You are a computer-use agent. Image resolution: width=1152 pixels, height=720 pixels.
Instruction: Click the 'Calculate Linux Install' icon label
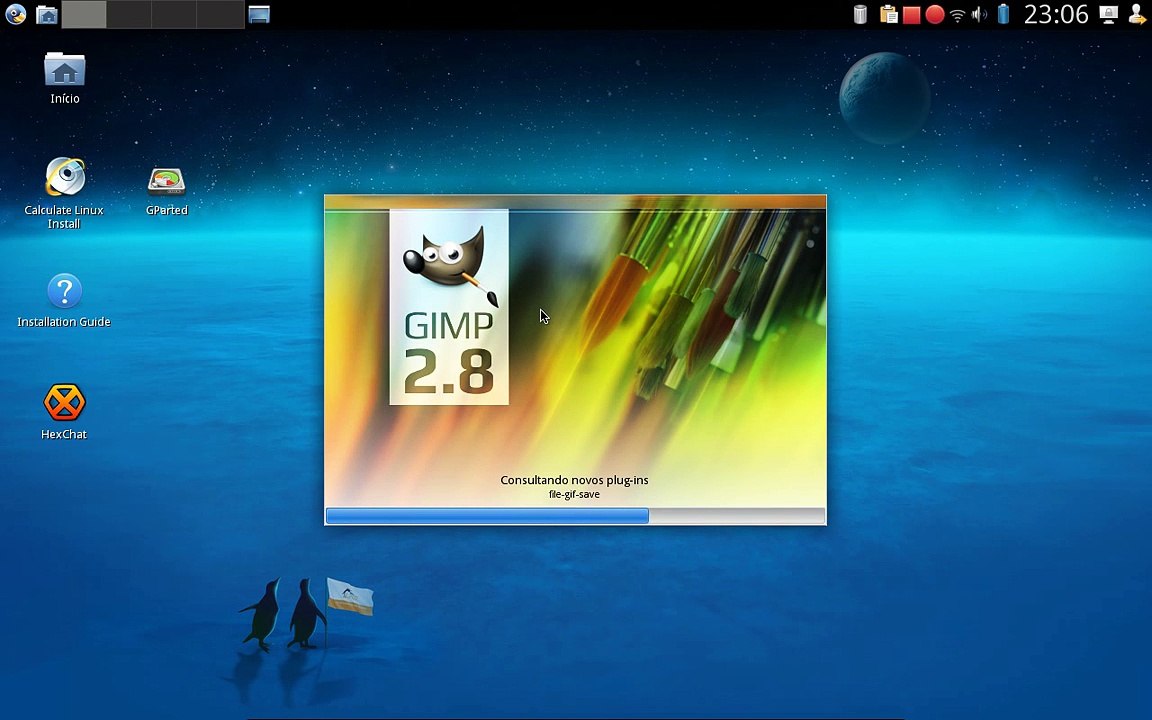[x=64, y=217]
